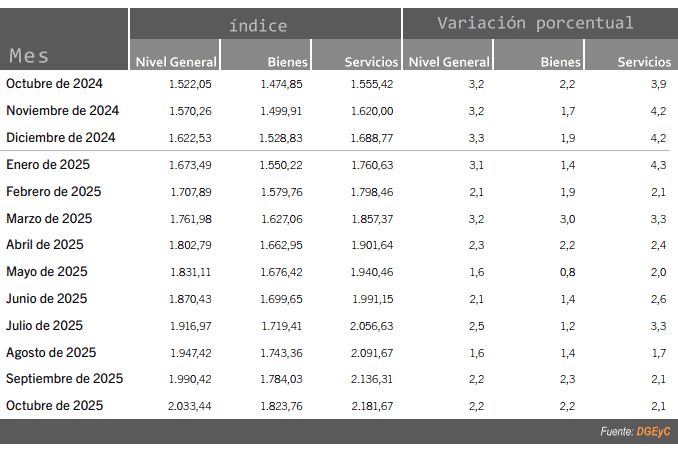Click the Marzo de 2025 row label

pyautogui.click(x=49, y=218)
